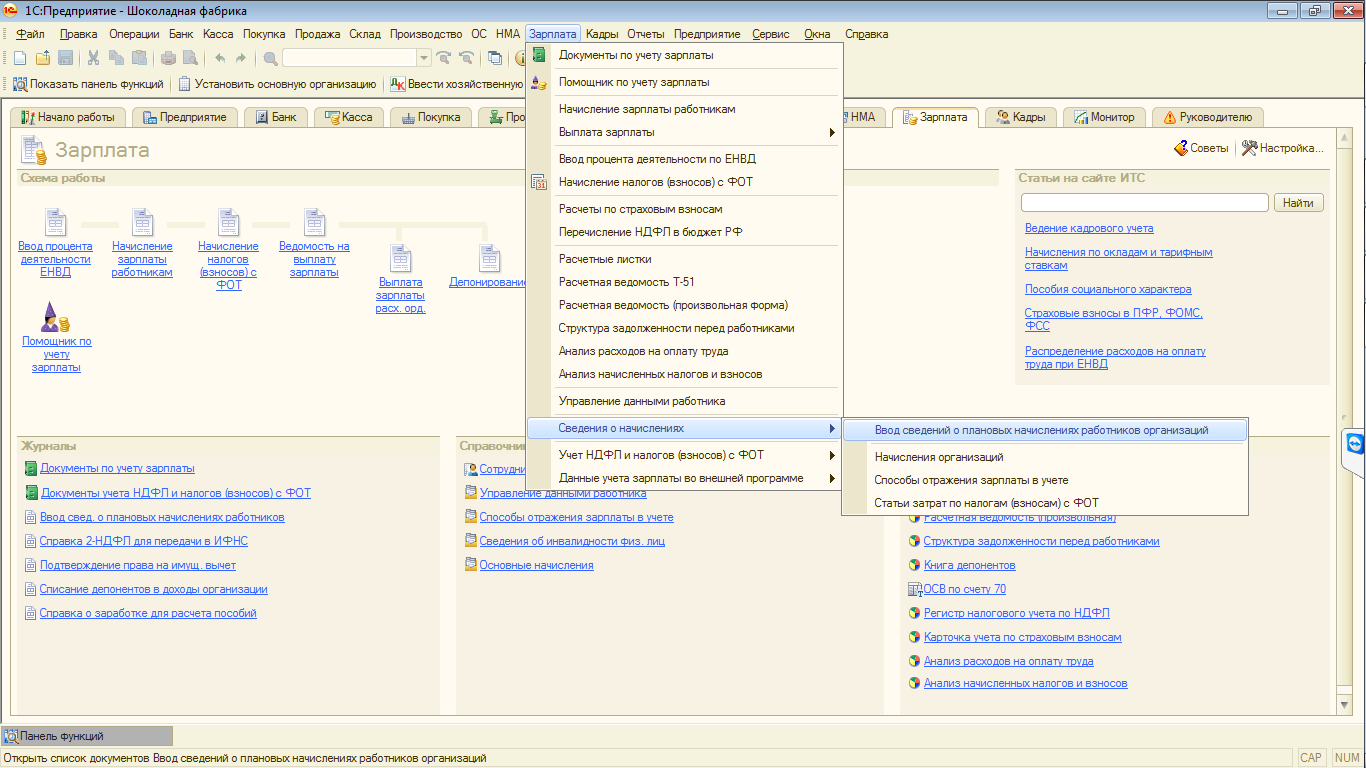The width and height of the screenshot is (1366, 768).
Task: Click Показать панель функций toolbar button
Action: (88, 84)
